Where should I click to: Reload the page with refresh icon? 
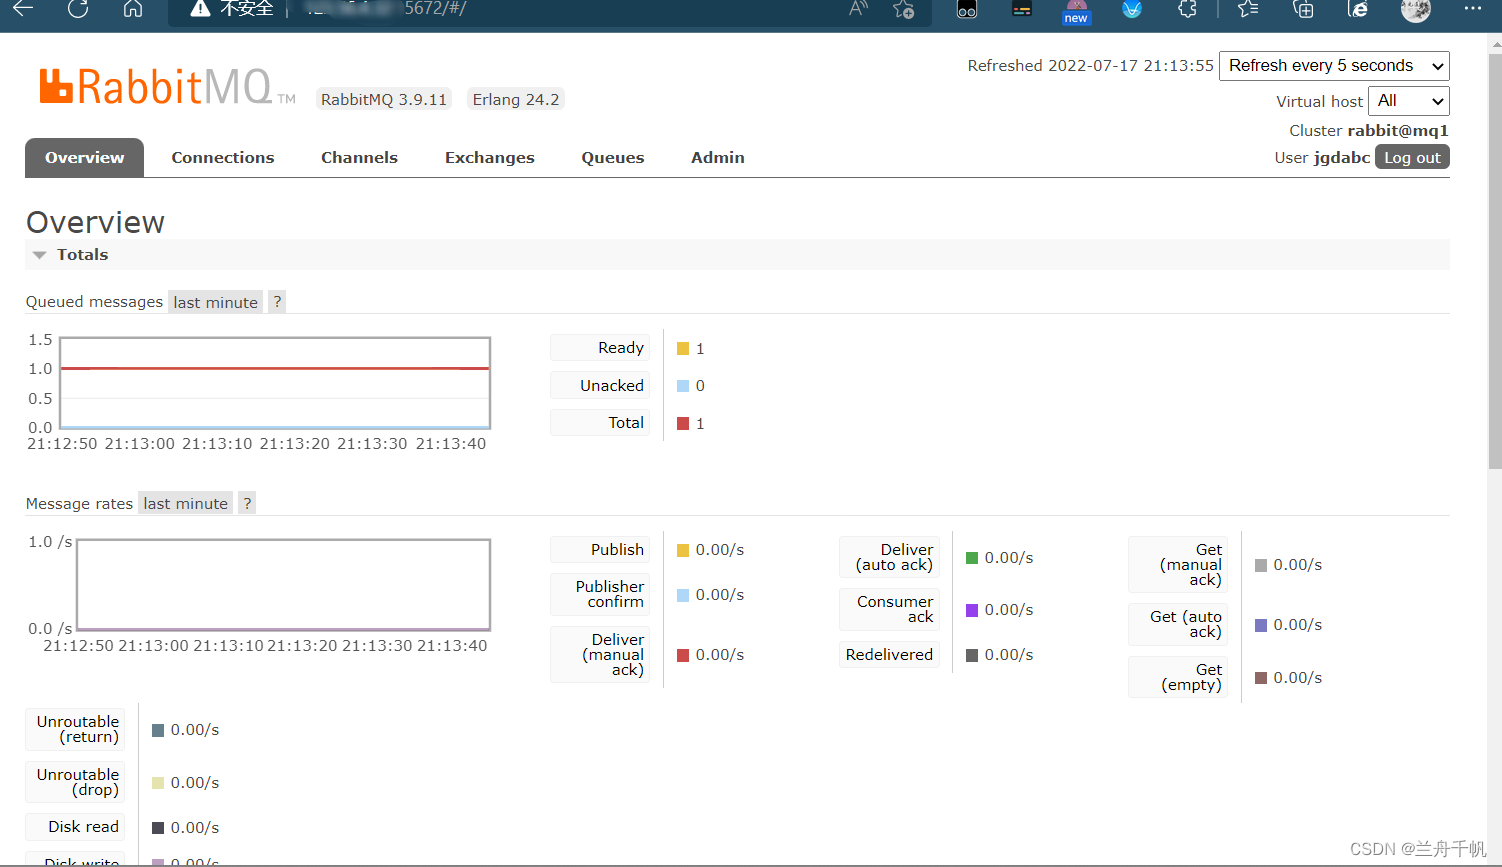[78, 8]
